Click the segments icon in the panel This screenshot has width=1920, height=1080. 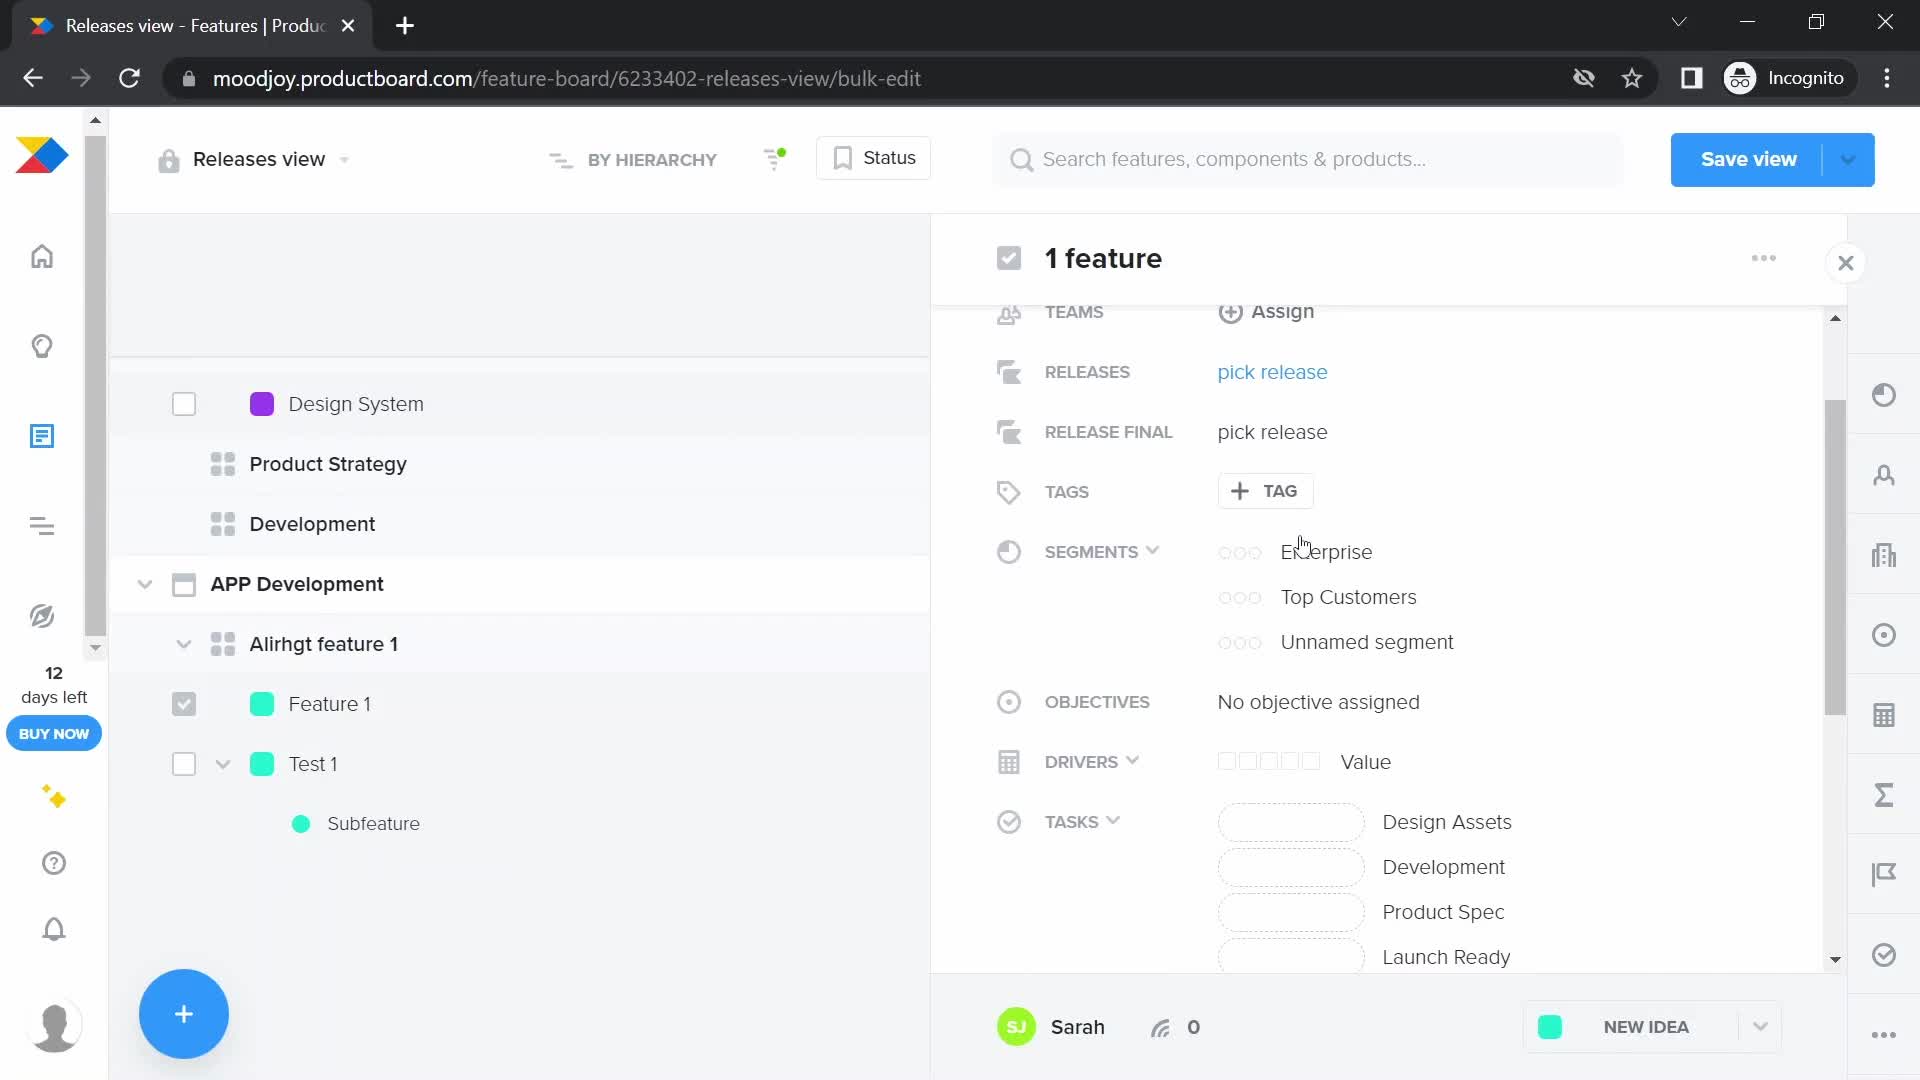pos(1009,551)
